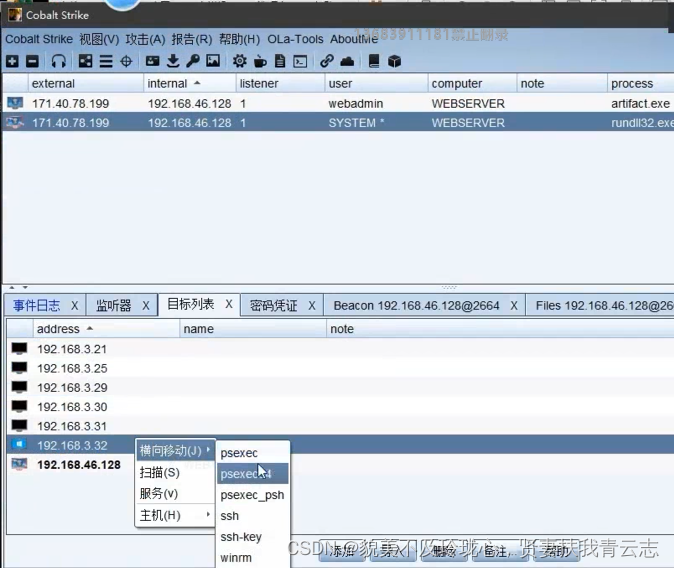
Task: Select psexec_psh from submenu
Action: tap(253, 494)
